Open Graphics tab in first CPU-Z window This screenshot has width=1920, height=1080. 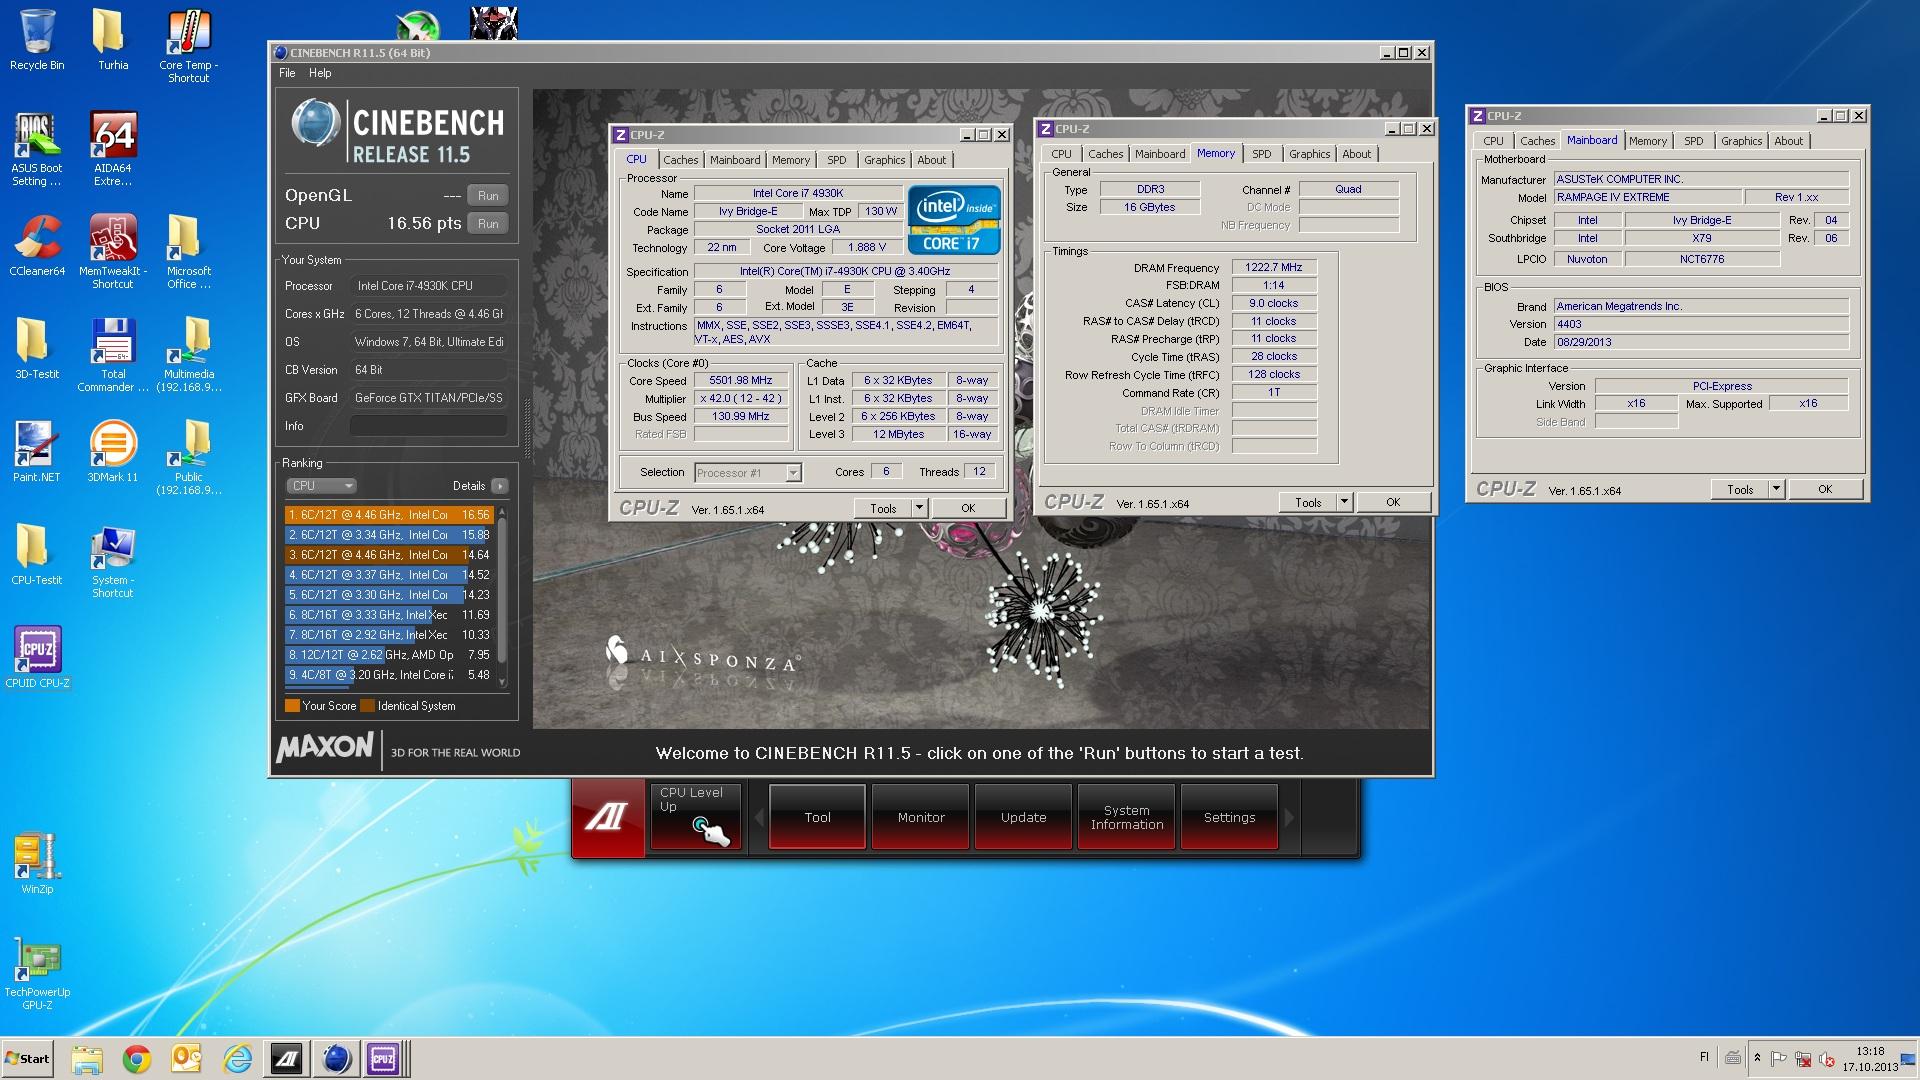click(x=884, y=160)
